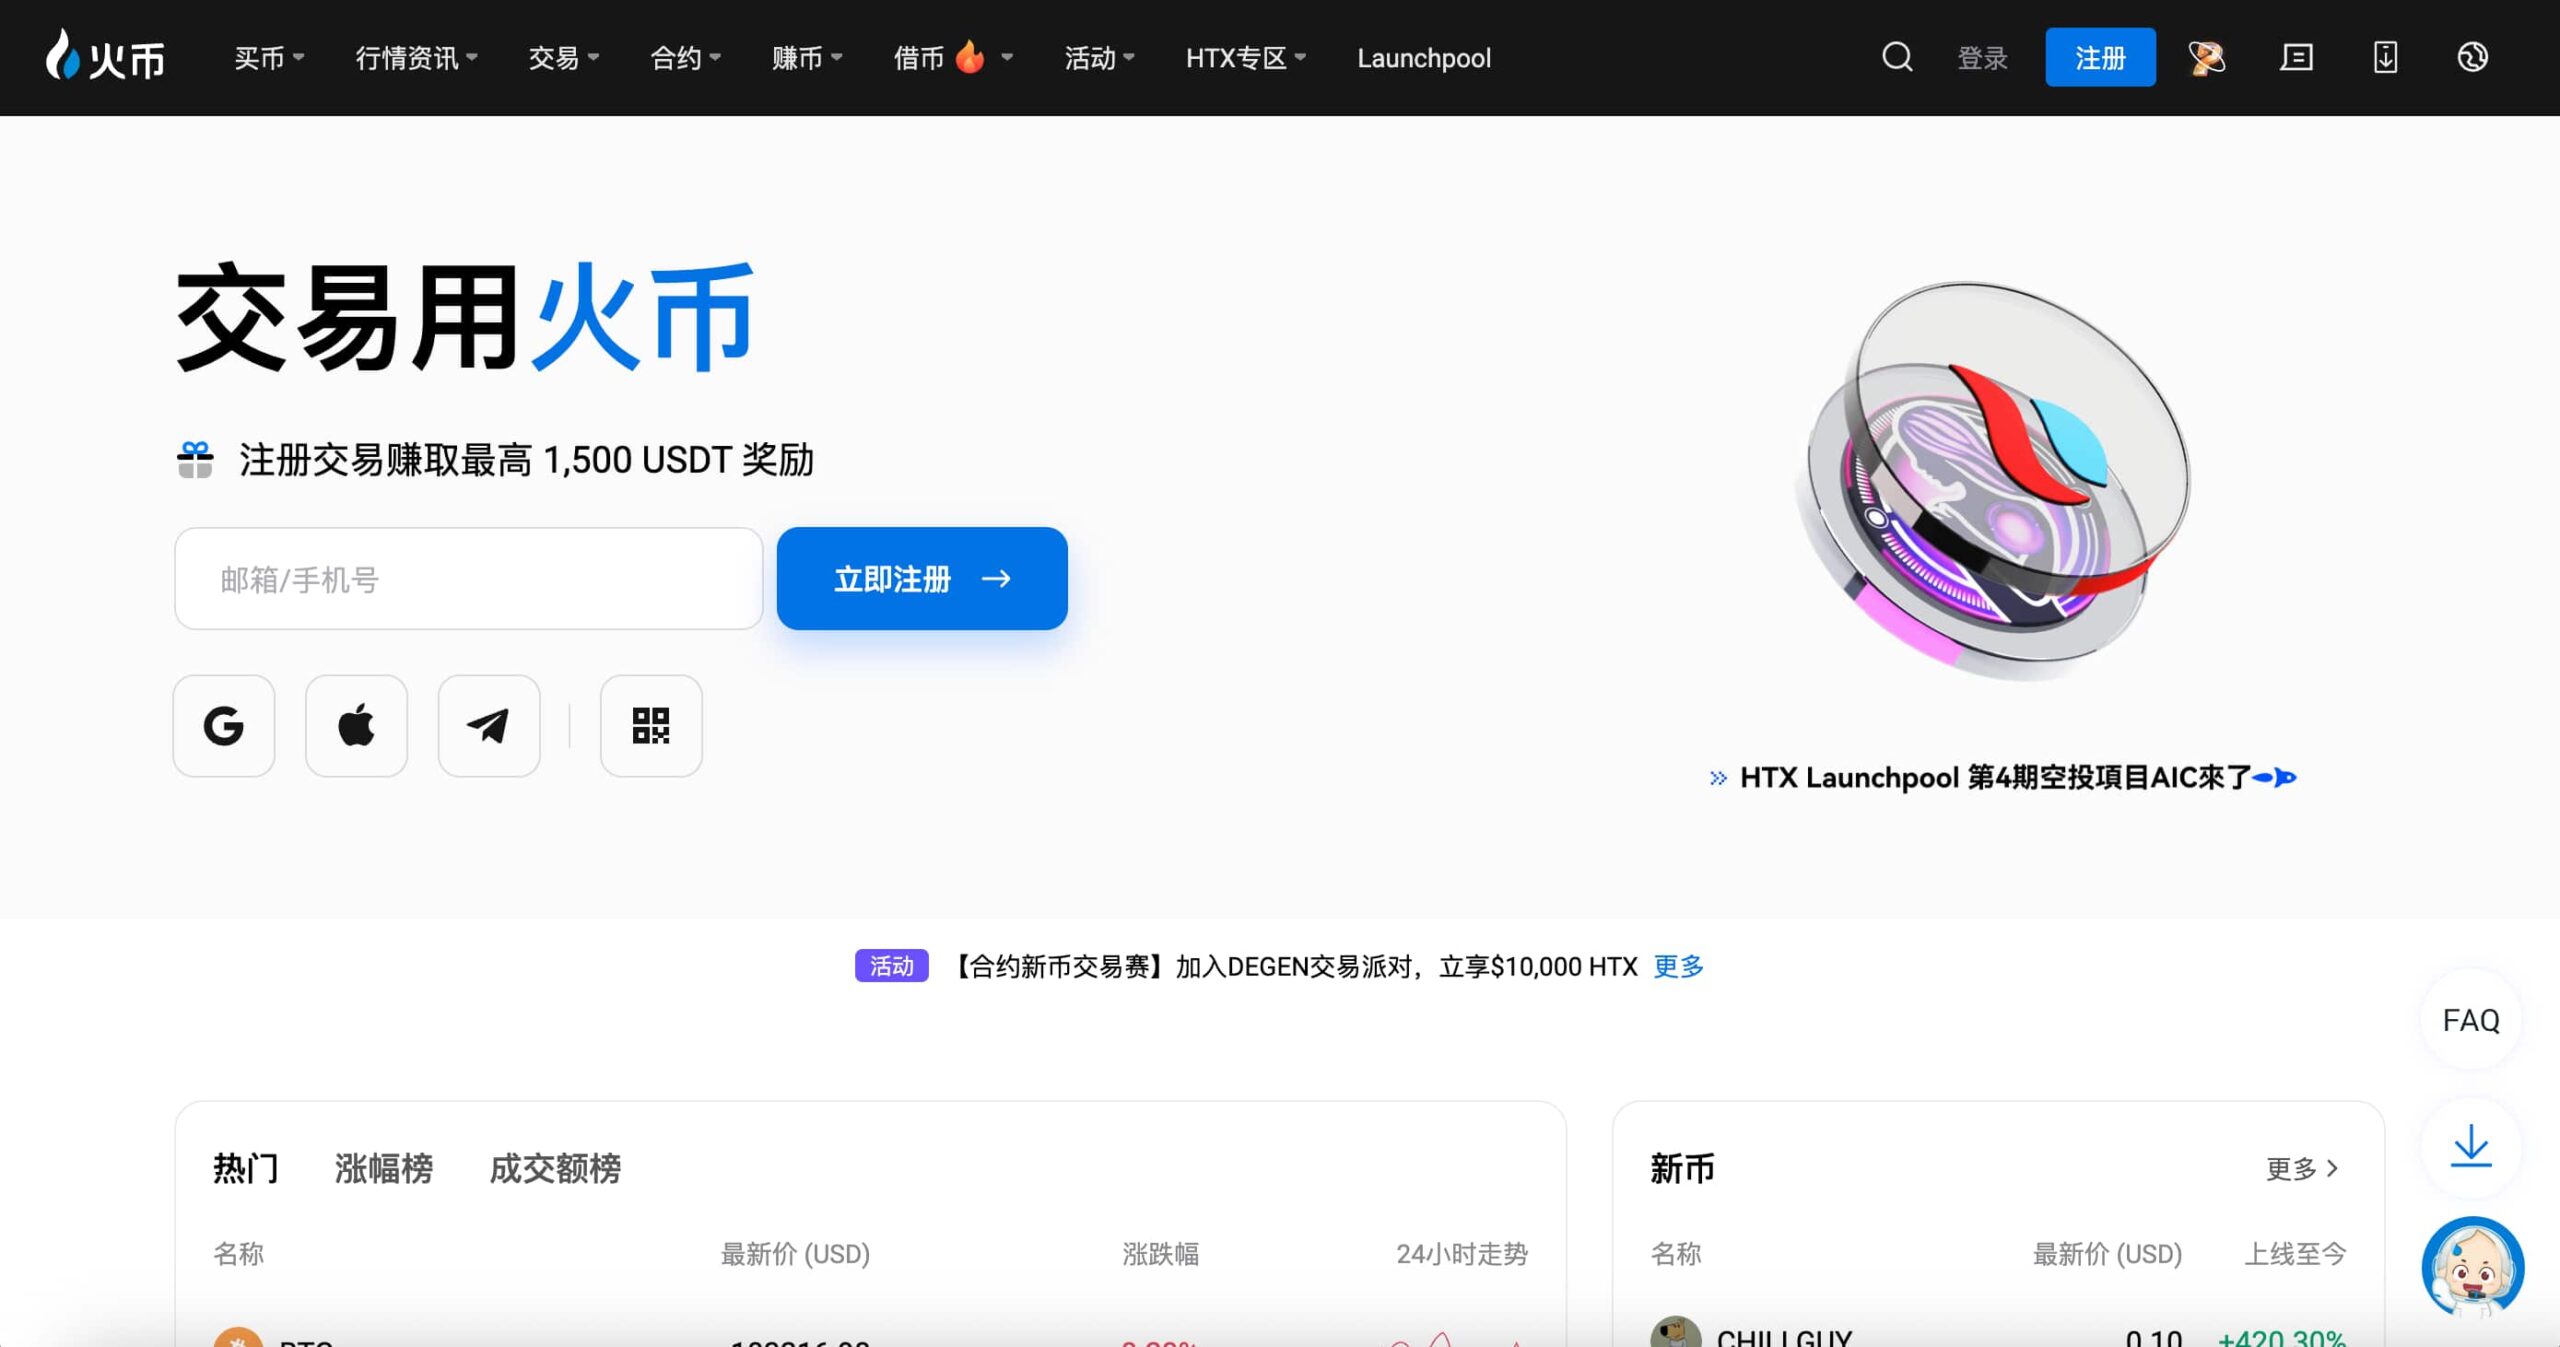Expand the 交易 dropdown menu

point(563,58)
